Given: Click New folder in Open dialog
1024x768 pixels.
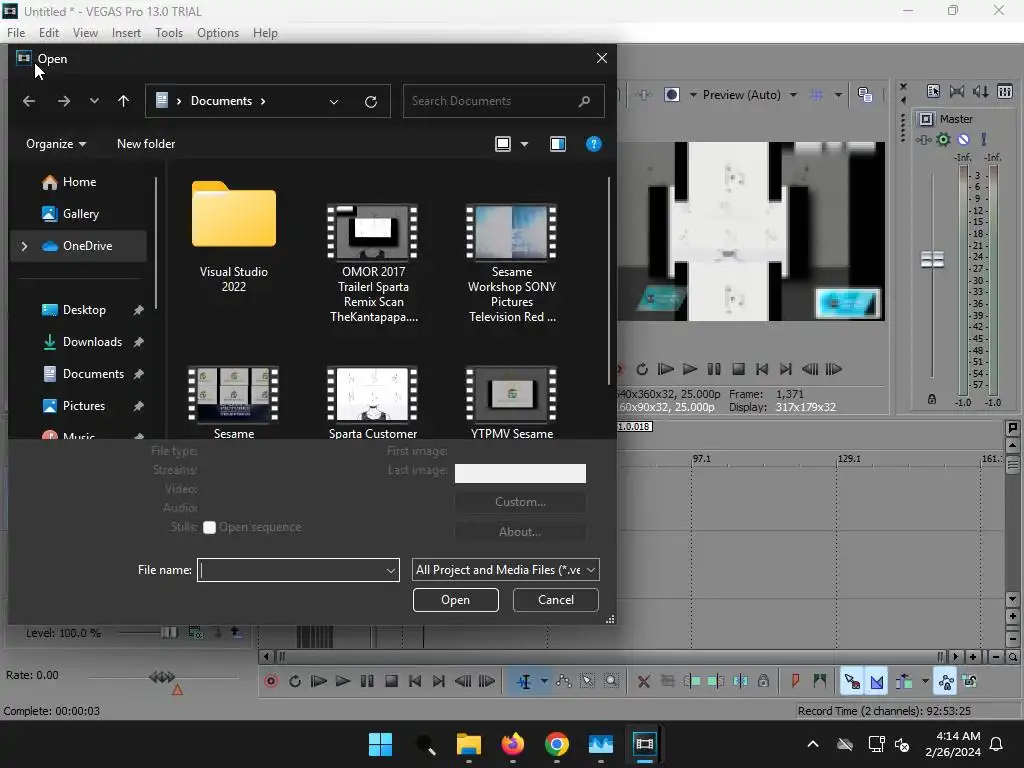Looking at the screenshot, I should click(x=146, y=144).
